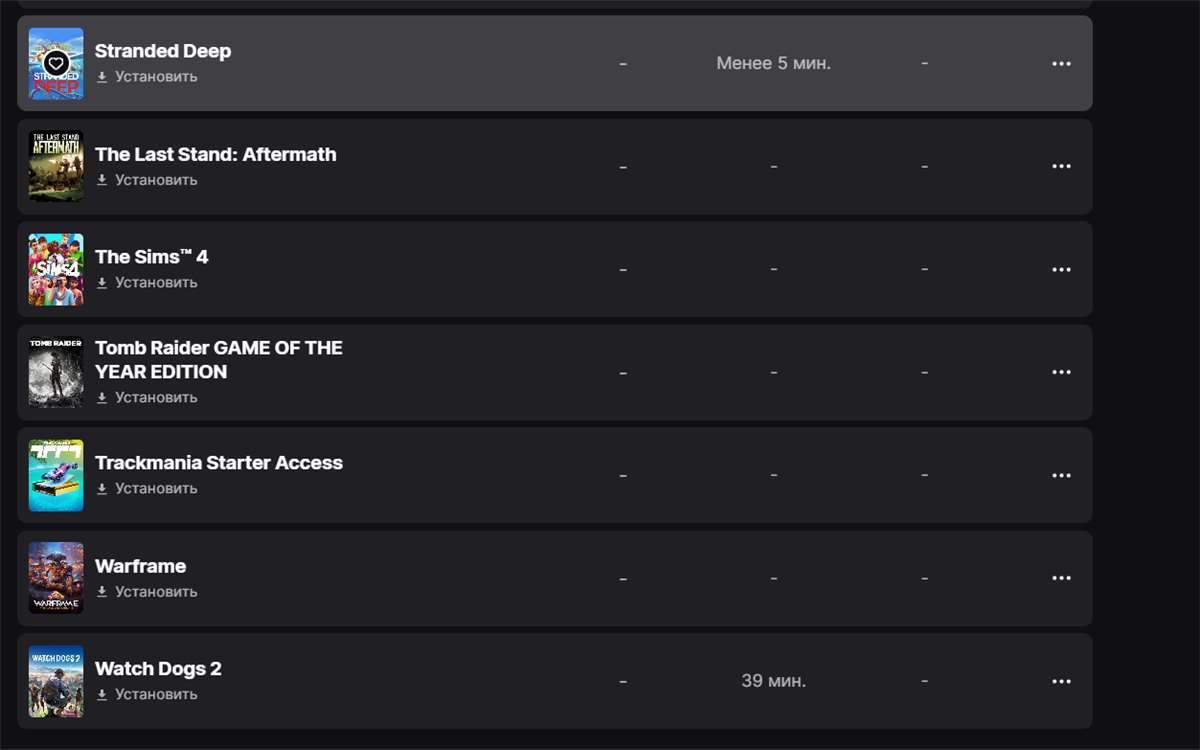The height and width of the screenshot is (750, 1200).
Task: Open Warframe's more options ellipsis
Action: pyautogui.click(x=1061, y=579)
